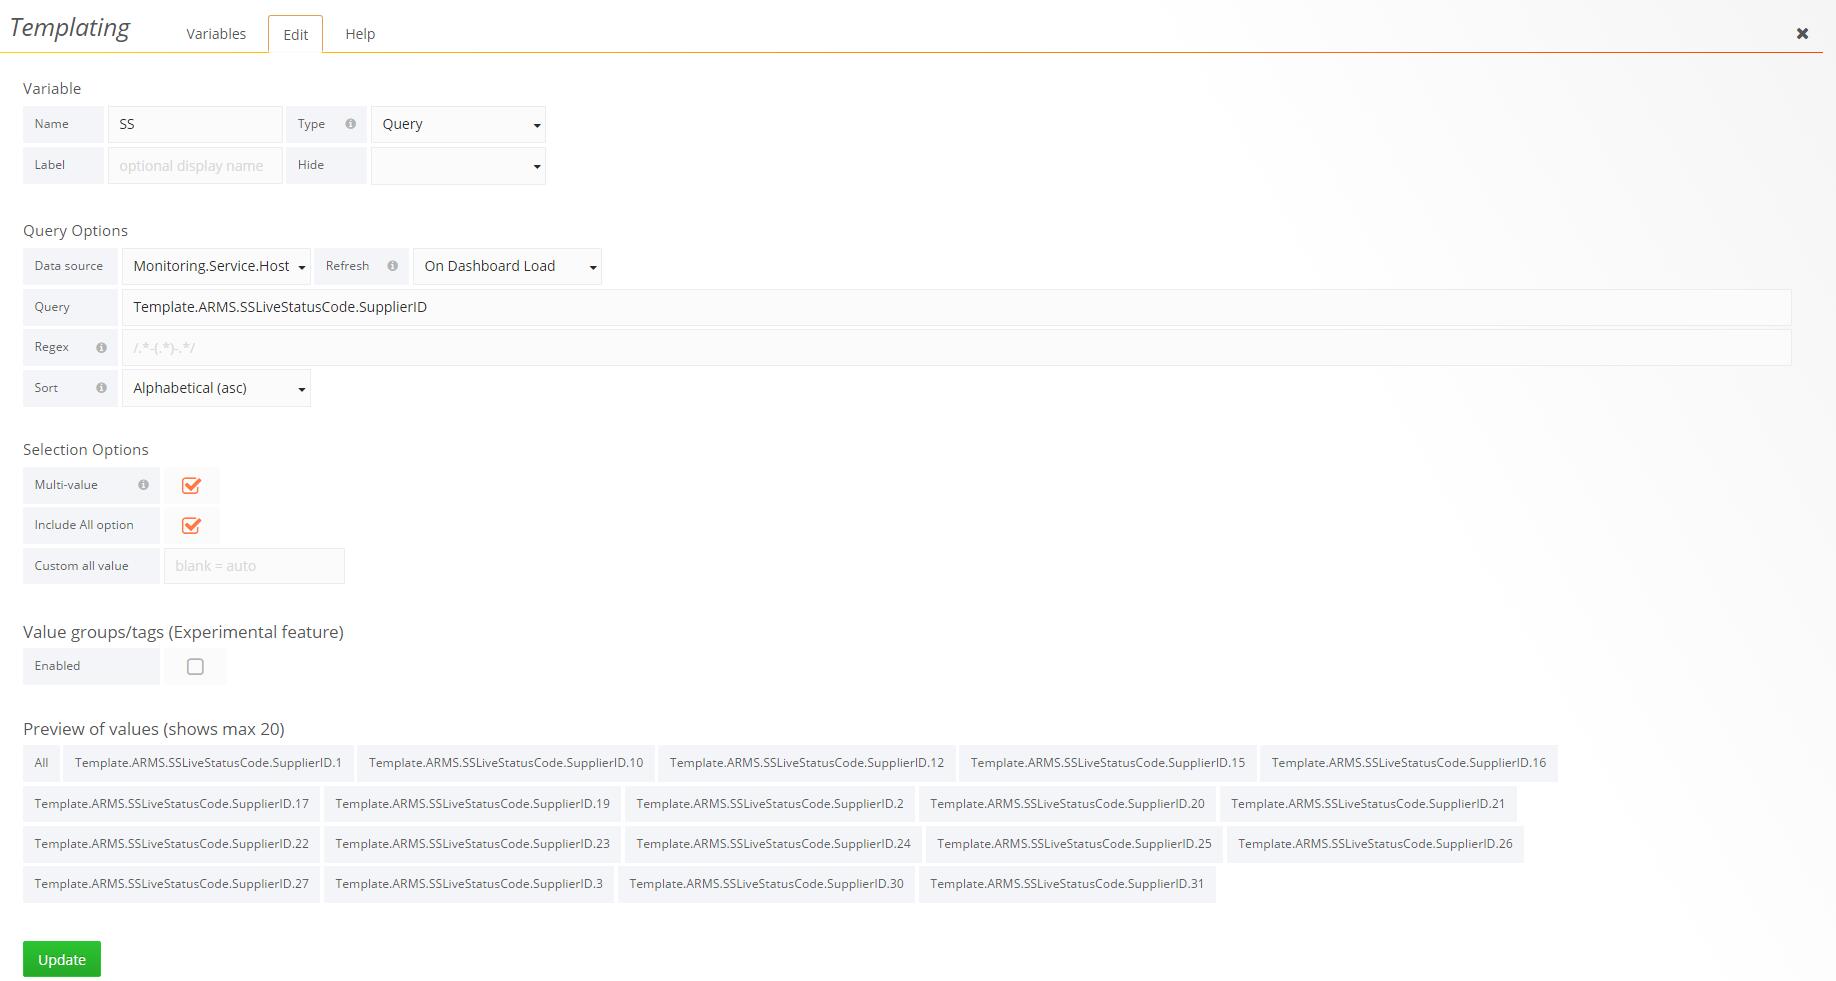The width and height of the screenshot is (1836, 981).
Task: Uncheck the Include All option checkbox
Action: pos(191,526)
